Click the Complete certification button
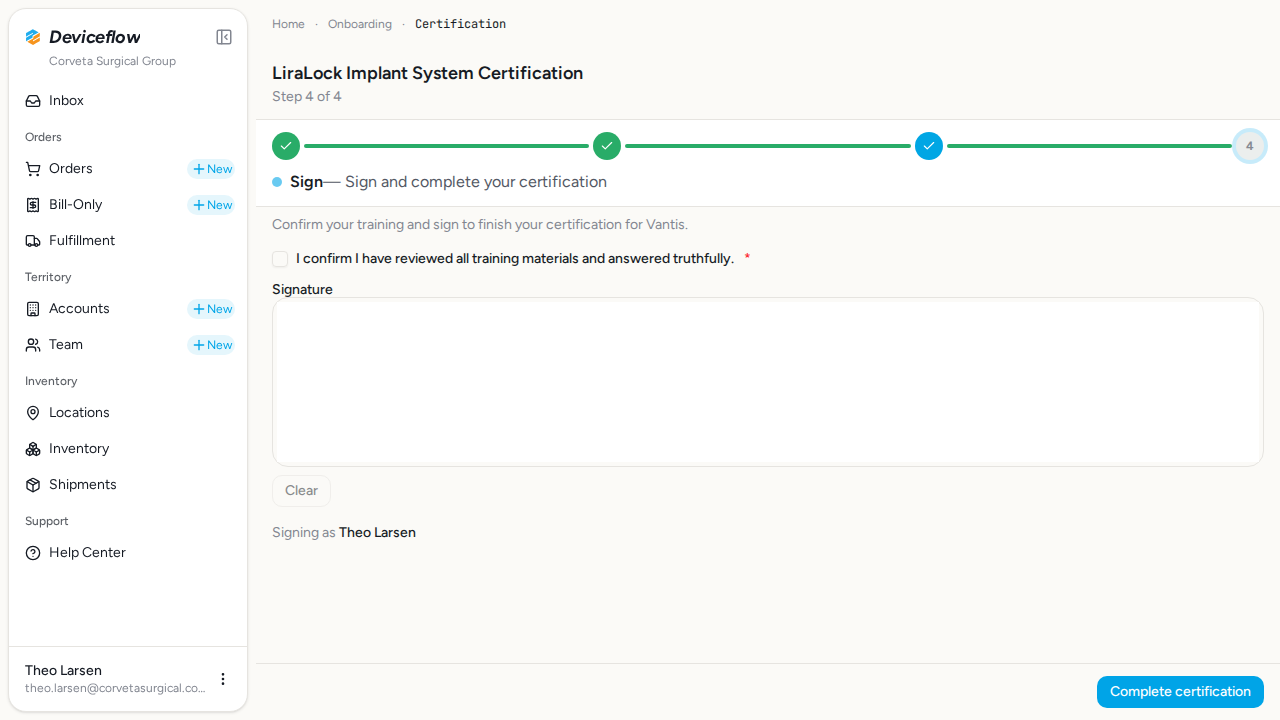This screenshot has height=720, width=1280. tap(1180, 692)
